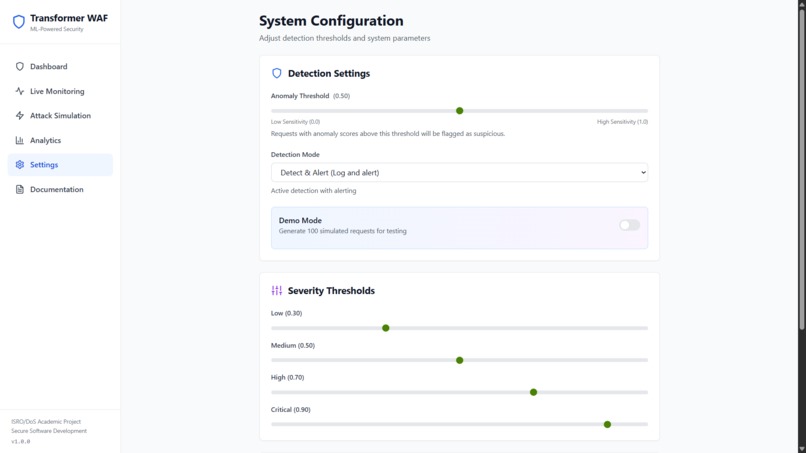Click the Settings gear icon
This screenshot has width=806, height=453.
click(x=20, y=165)
